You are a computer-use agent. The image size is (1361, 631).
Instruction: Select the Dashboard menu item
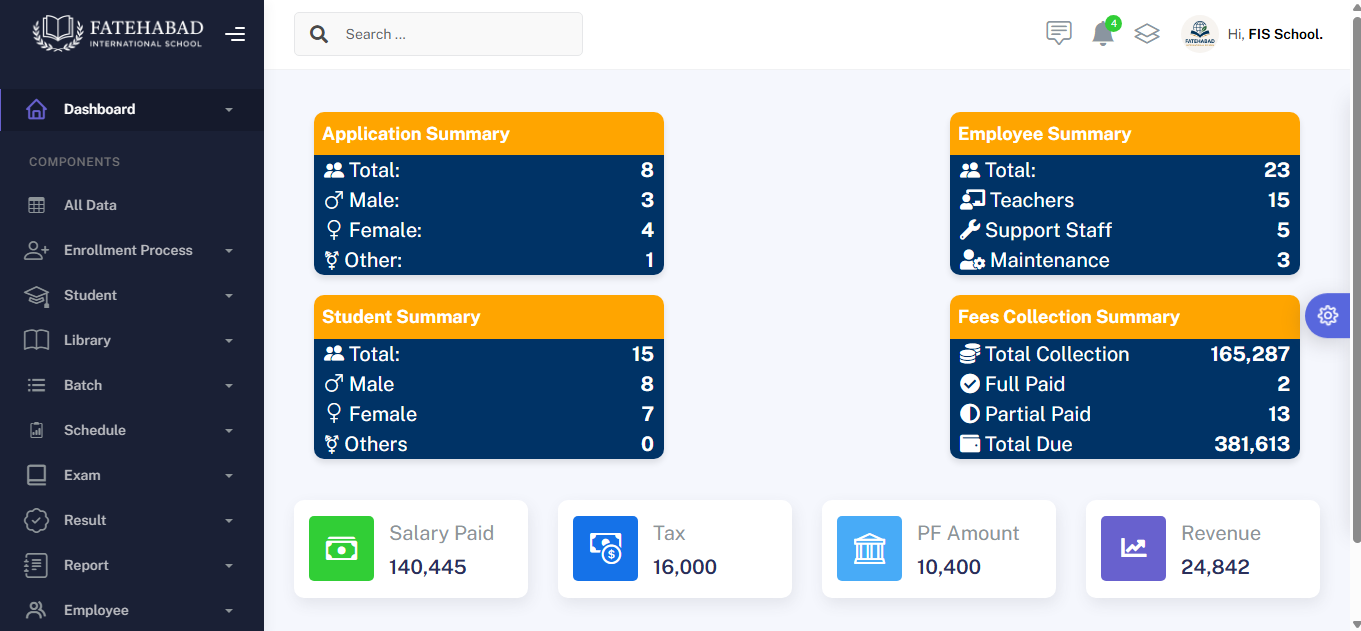[x=132, y=109]
